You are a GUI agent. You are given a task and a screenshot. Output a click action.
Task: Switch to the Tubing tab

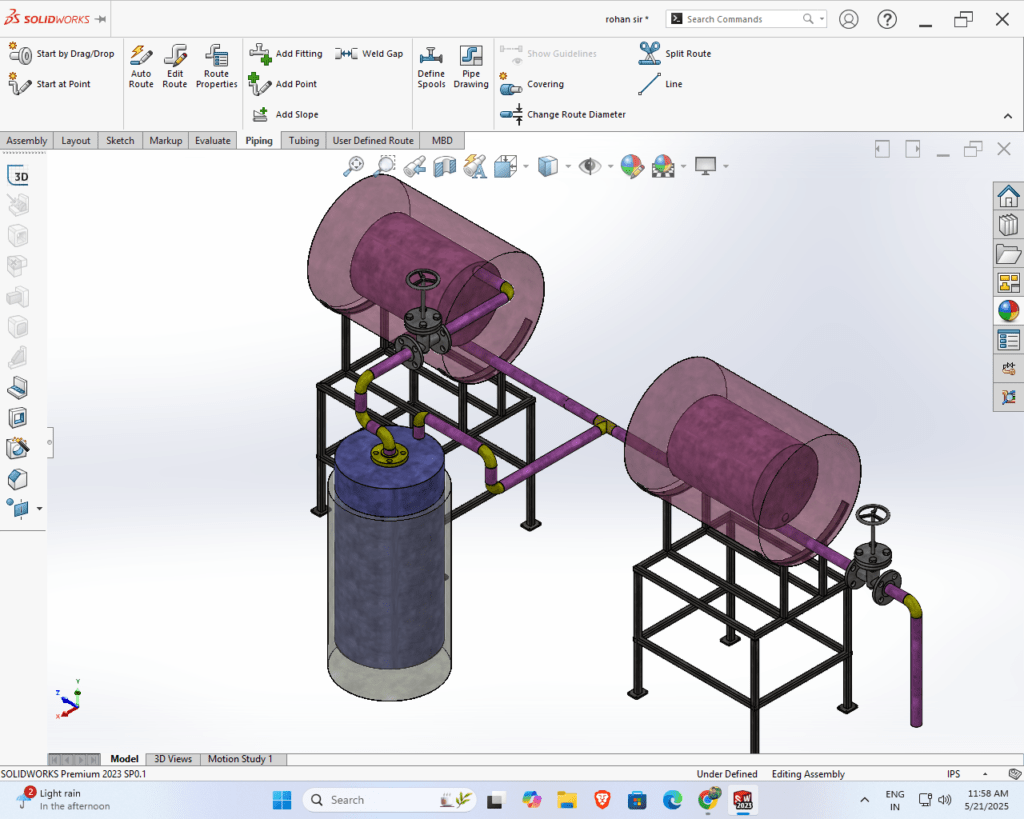pyautogui.click(x=304, y=141)
